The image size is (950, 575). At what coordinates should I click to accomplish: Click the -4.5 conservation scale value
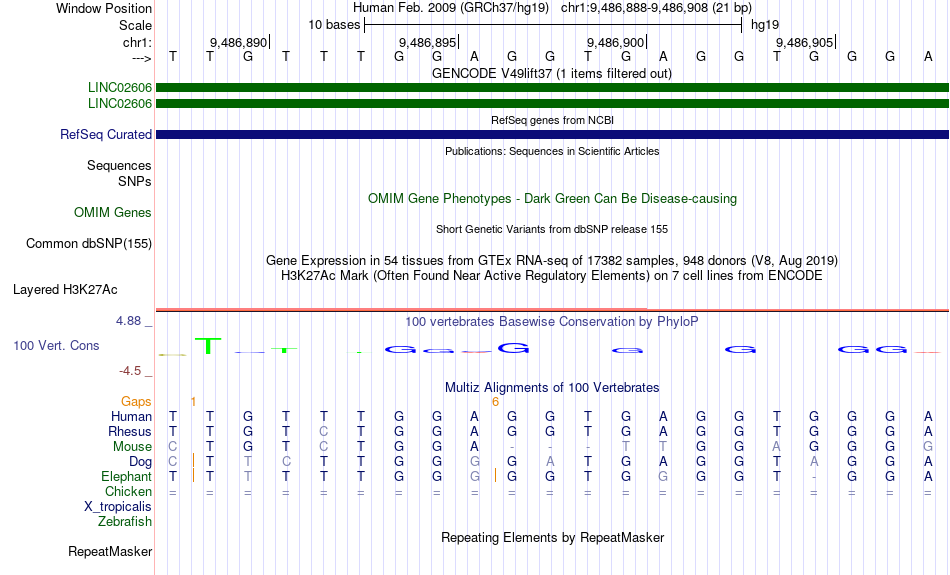(130, 371)
